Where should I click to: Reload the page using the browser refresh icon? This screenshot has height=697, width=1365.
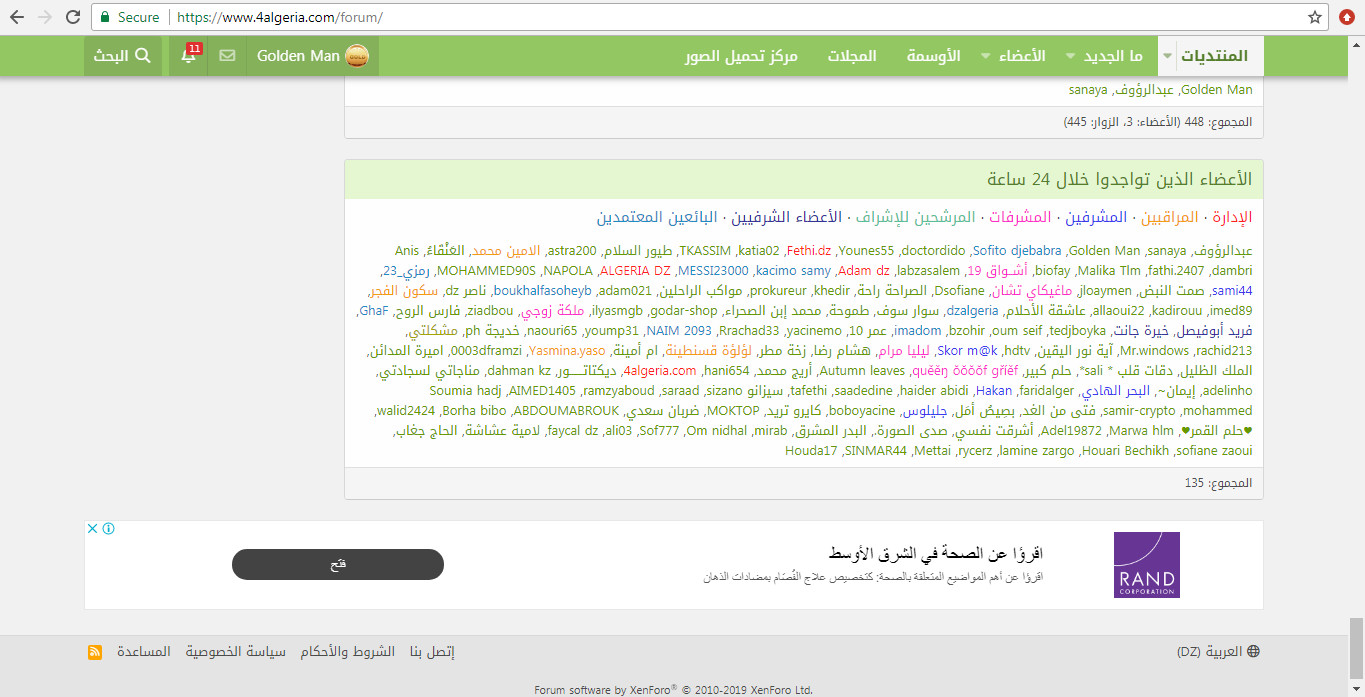[x=73, y=17]
